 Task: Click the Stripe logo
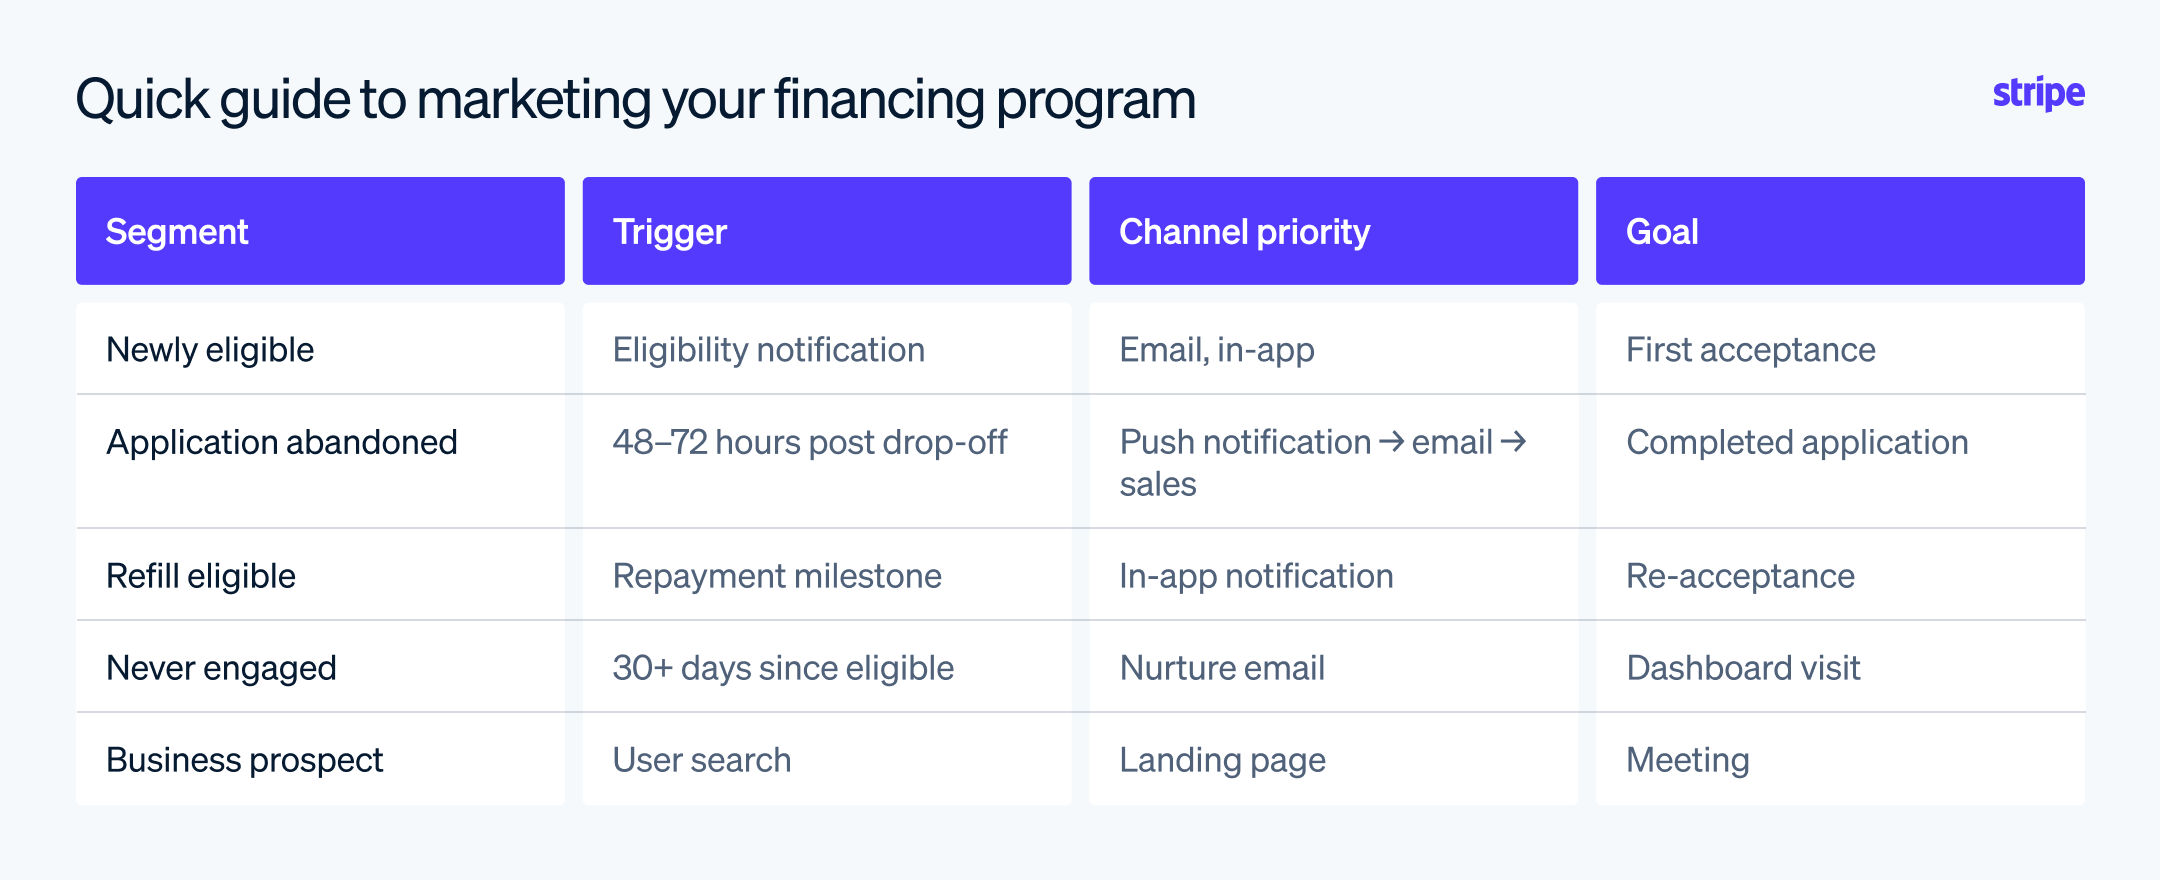click(2038, 94)
